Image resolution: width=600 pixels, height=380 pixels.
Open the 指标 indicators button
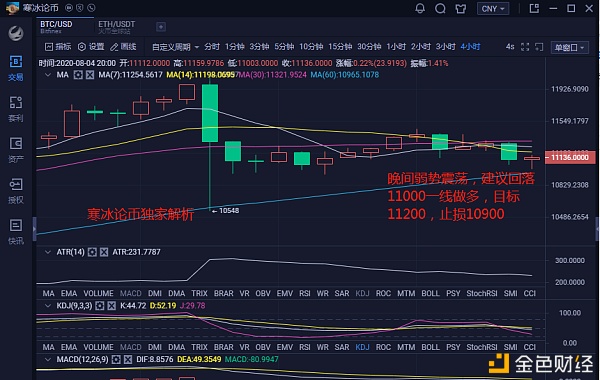pos(58,47)
